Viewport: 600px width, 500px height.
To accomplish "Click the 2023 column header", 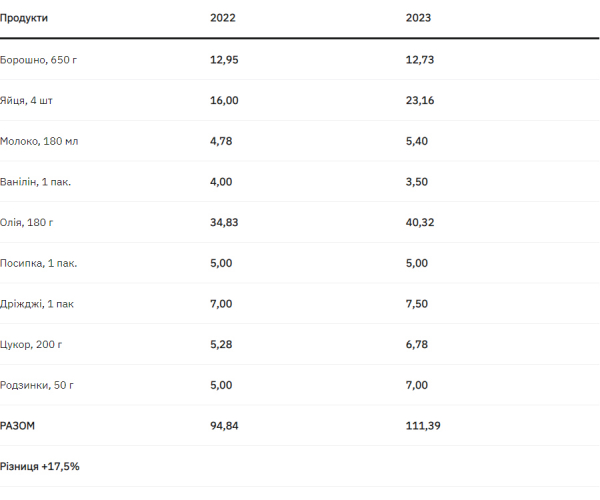I will (x=419, y=19).
